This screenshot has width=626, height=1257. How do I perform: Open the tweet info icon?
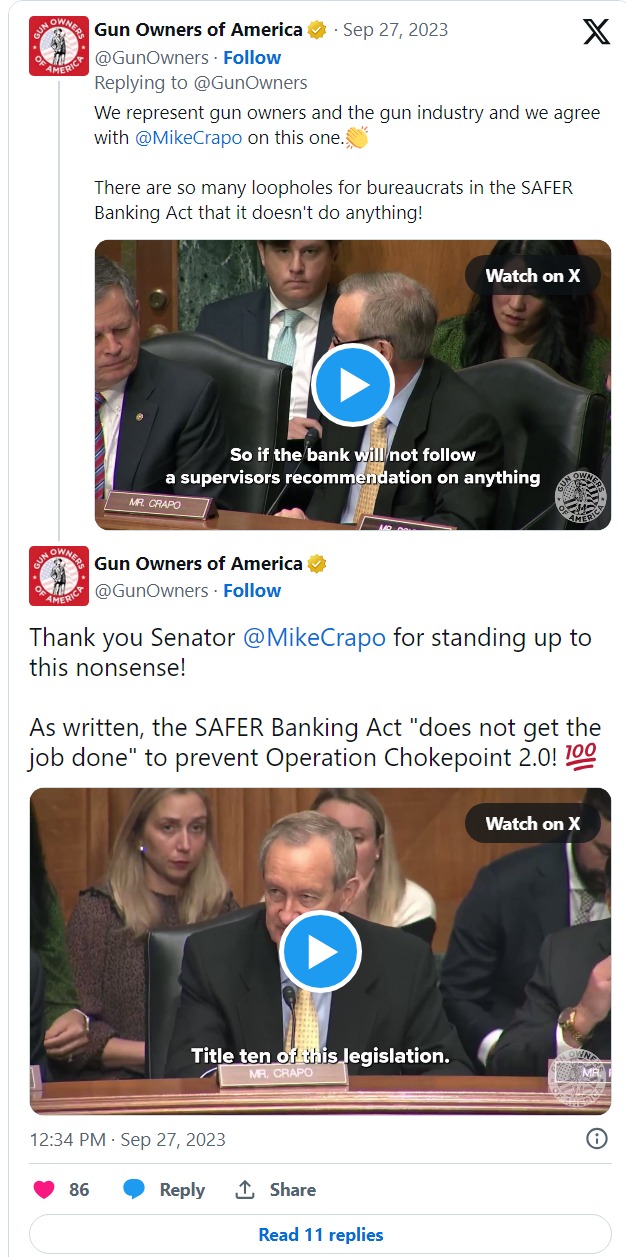point(596,1139)
